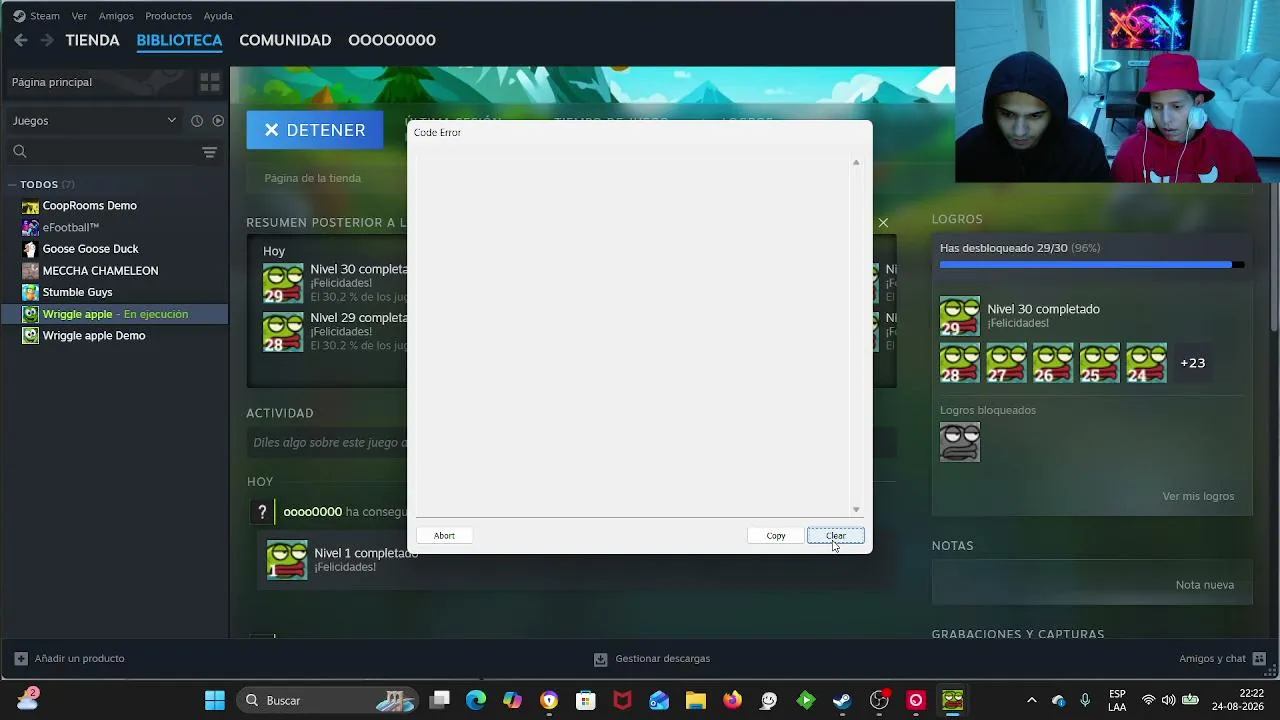Click the add product plus icon
This screenshot has height=720, width=1280.
pyautogui.click(x=21, y=659)
